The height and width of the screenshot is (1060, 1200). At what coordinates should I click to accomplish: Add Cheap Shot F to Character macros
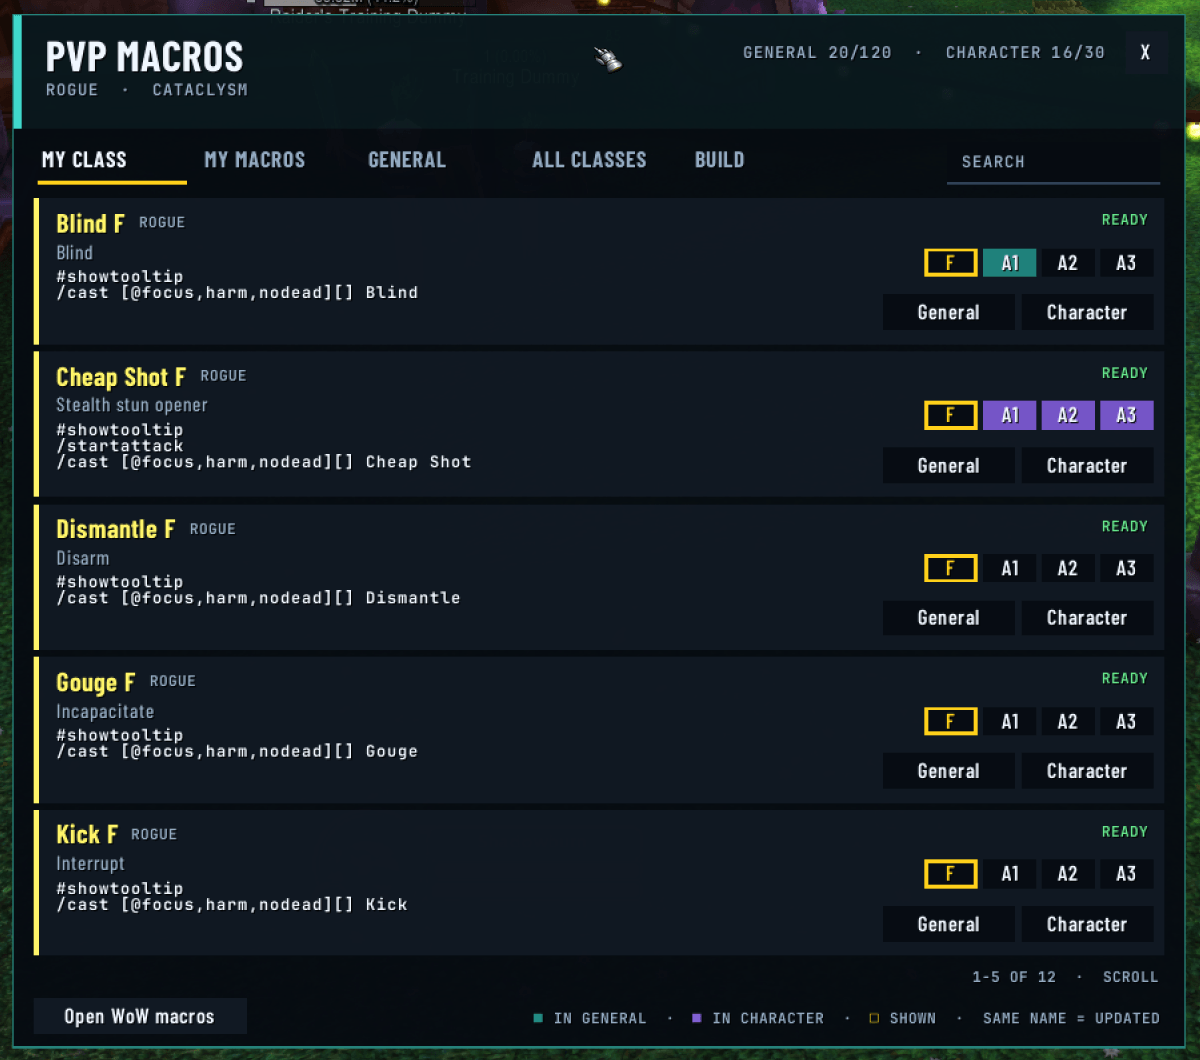(1087, 465)
